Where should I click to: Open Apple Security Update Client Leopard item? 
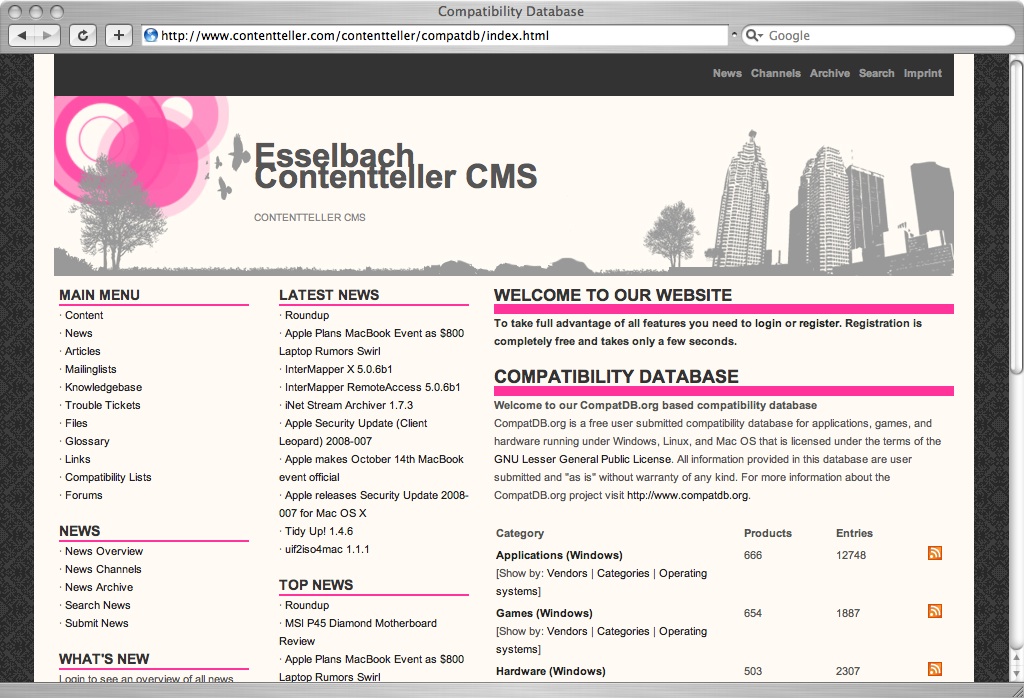tap(353, 432)
